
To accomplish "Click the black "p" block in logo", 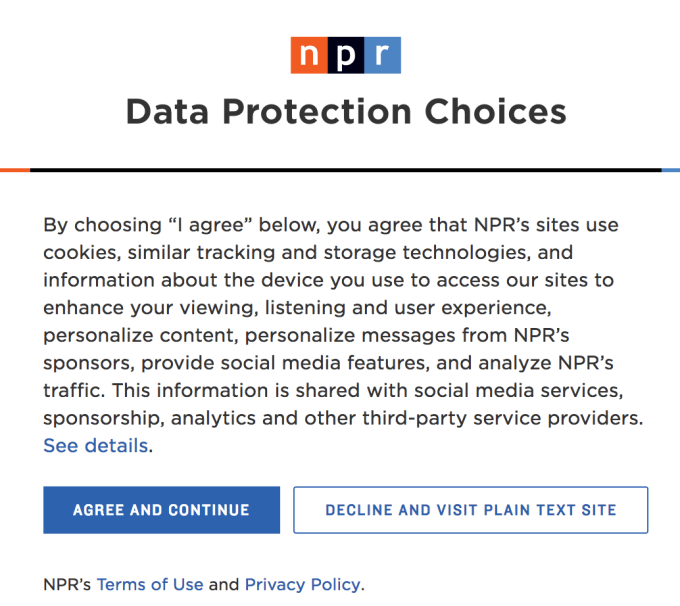I will coord(346,55).
